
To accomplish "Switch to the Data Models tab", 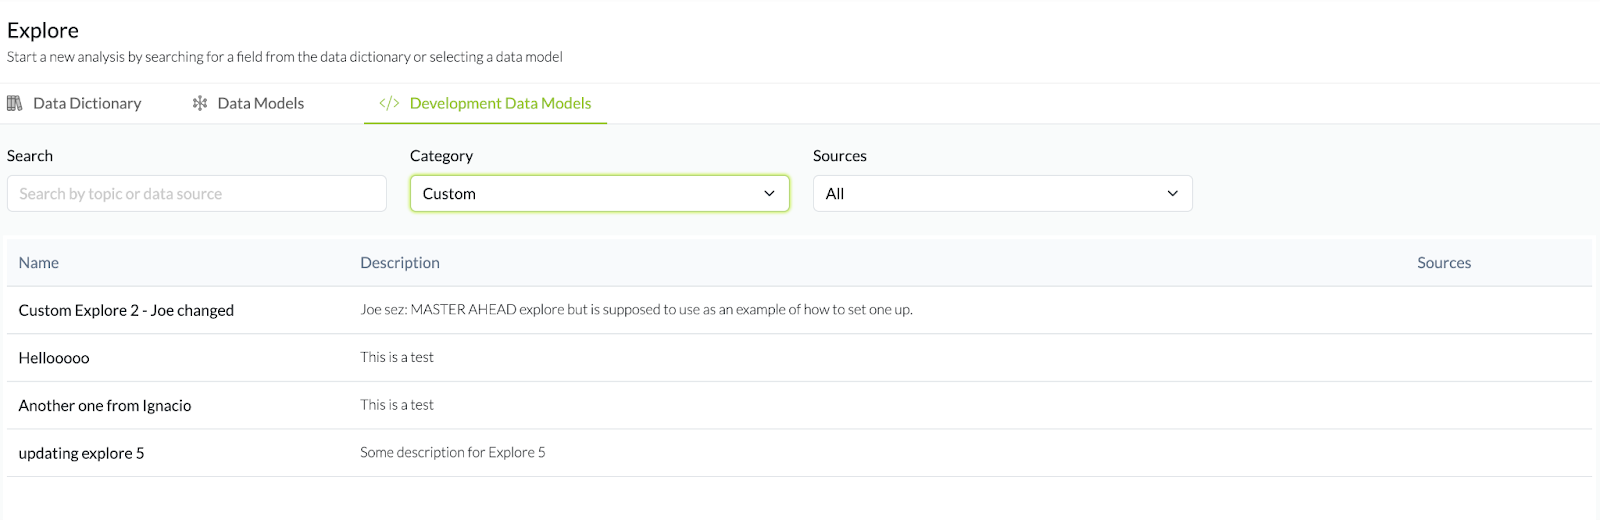I will click(x=260, y=103).
